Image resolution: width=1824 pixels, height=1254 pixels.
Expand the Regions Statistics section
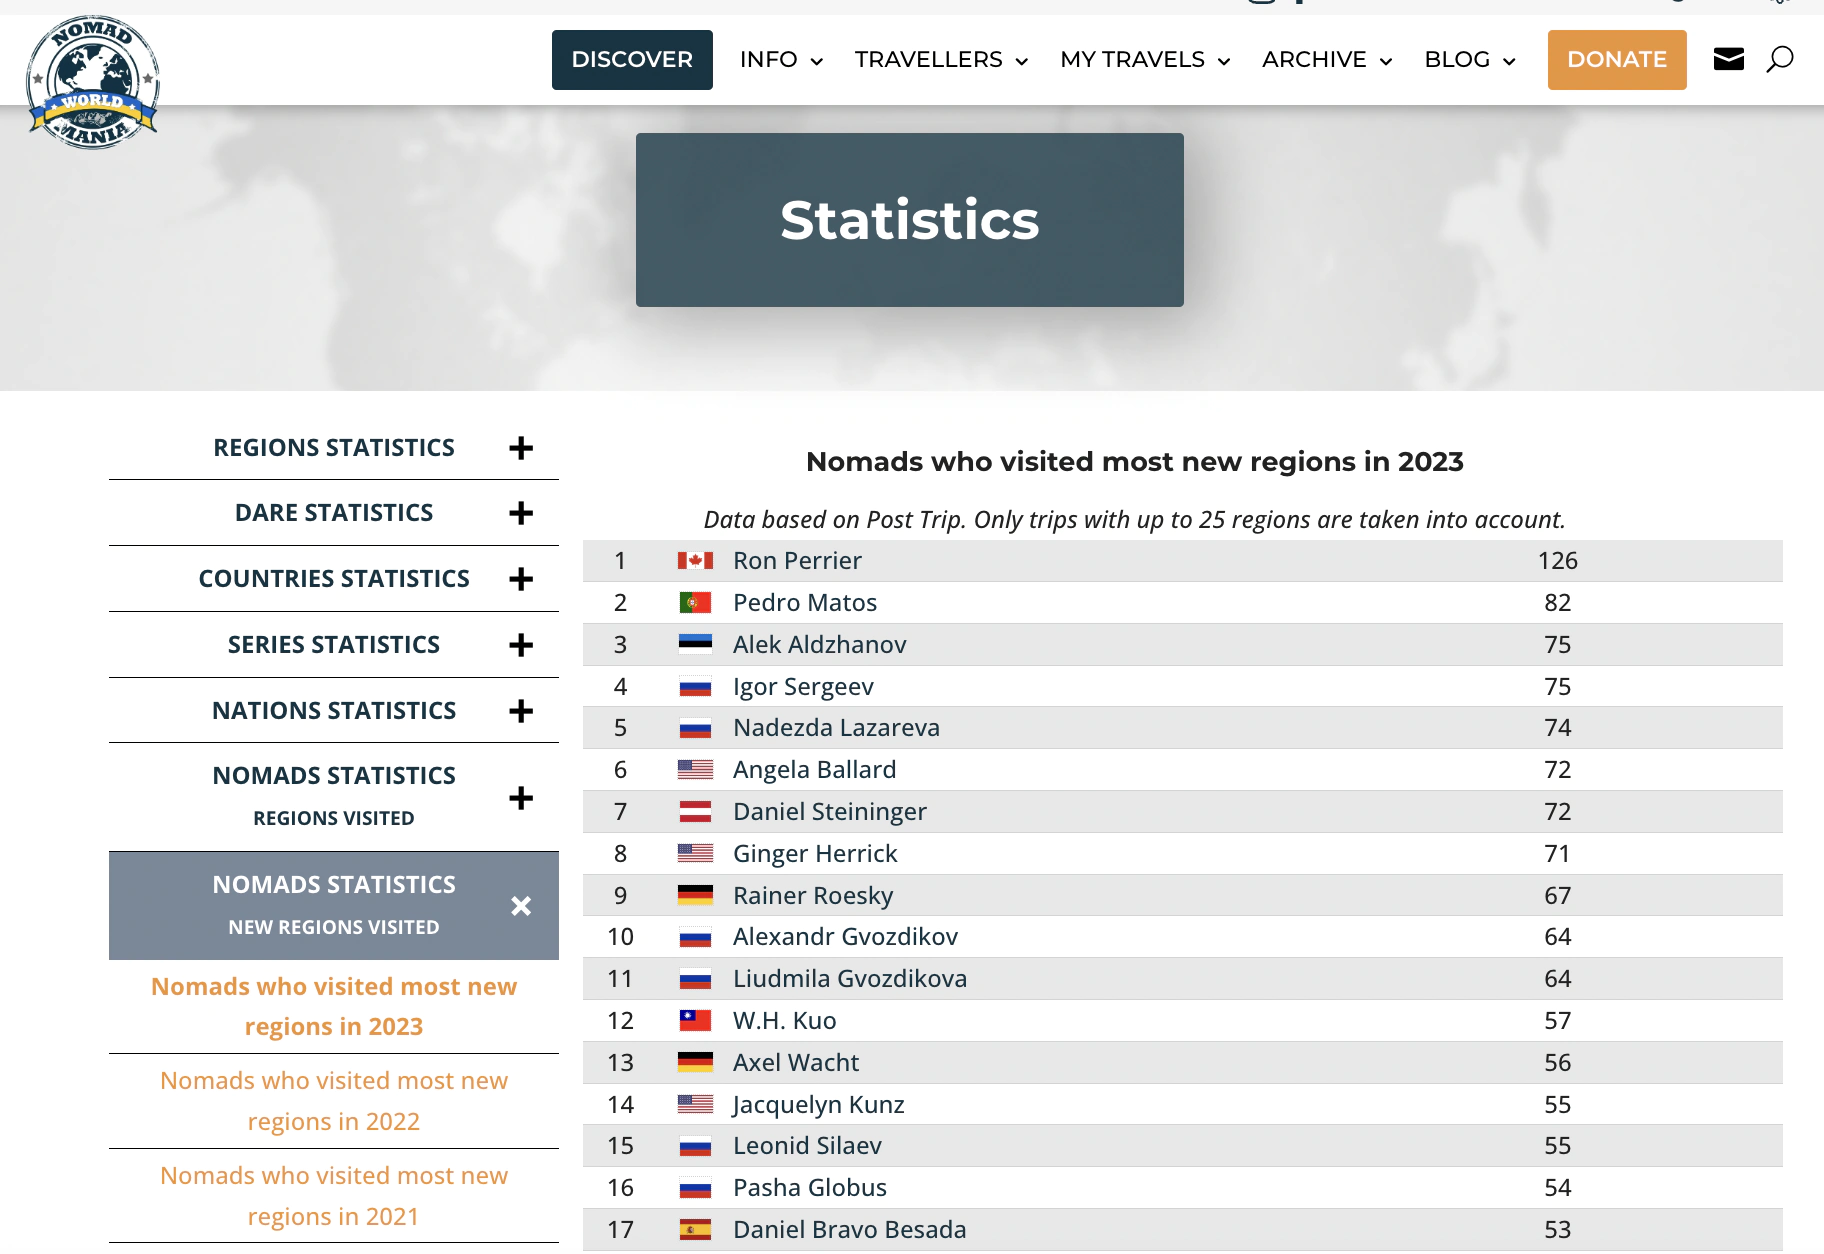[520, 448]
